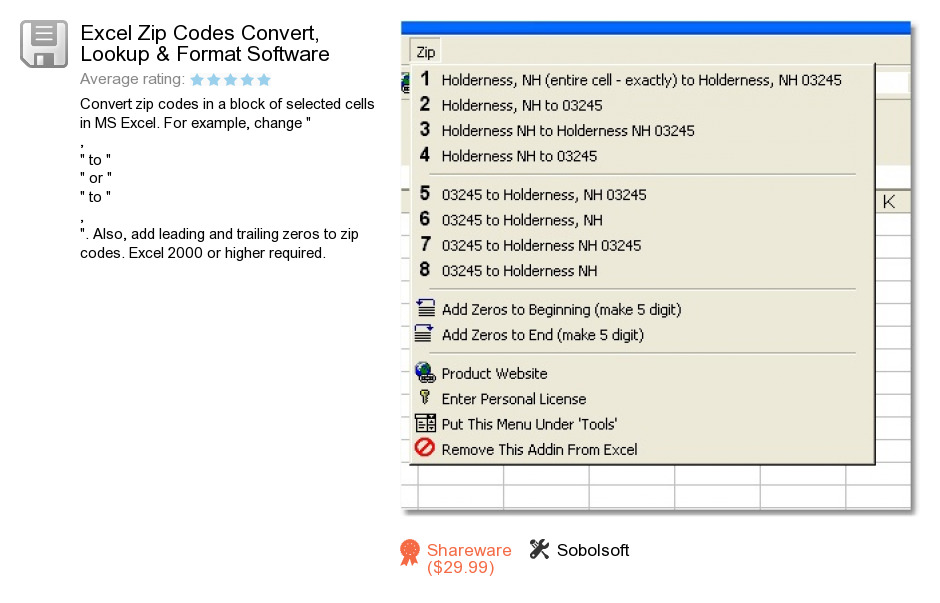Choose option 1 Holderness, NH entire cell exactly

point(642,80)
